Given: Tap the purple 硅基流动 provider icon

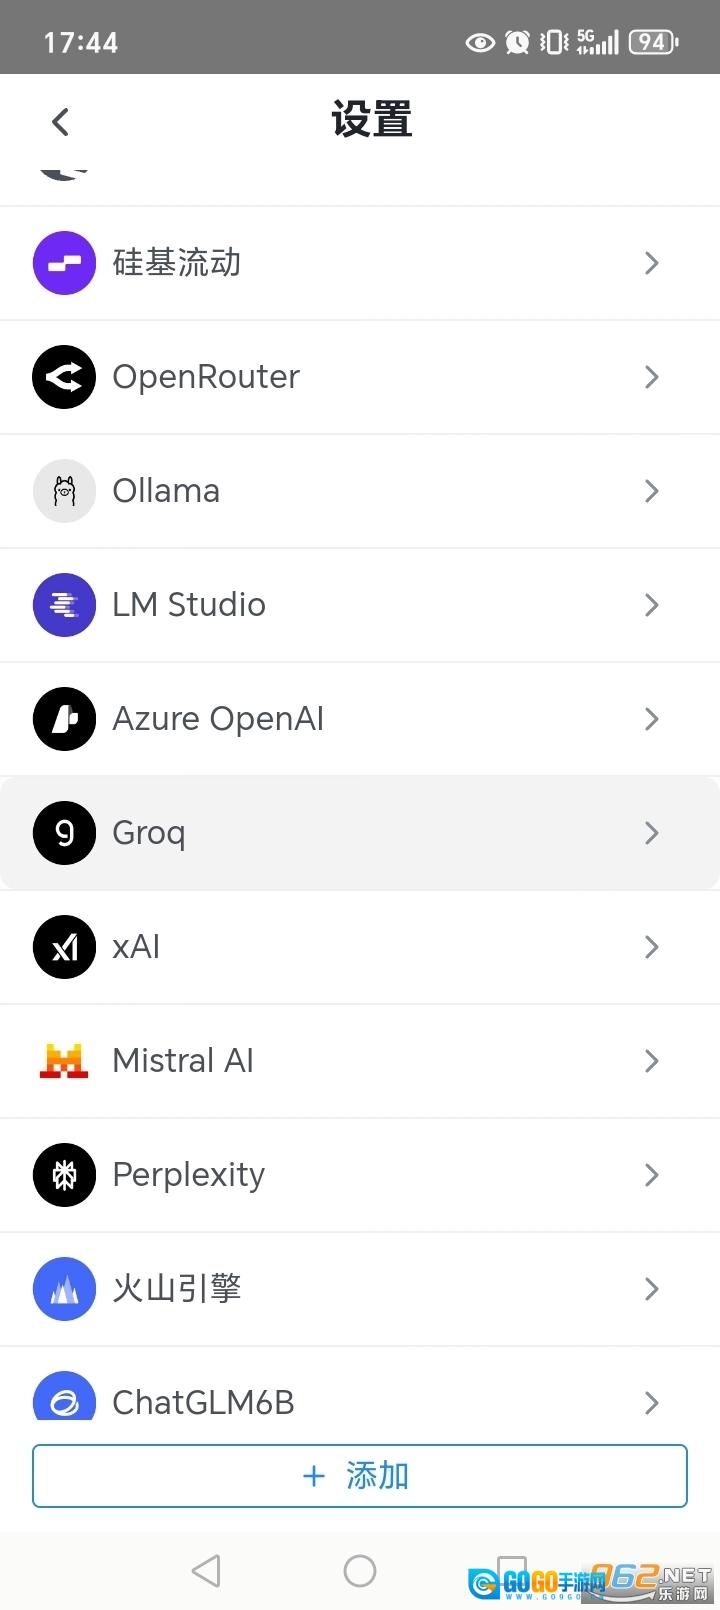Looking at the screenshot, I should point(64,263).
